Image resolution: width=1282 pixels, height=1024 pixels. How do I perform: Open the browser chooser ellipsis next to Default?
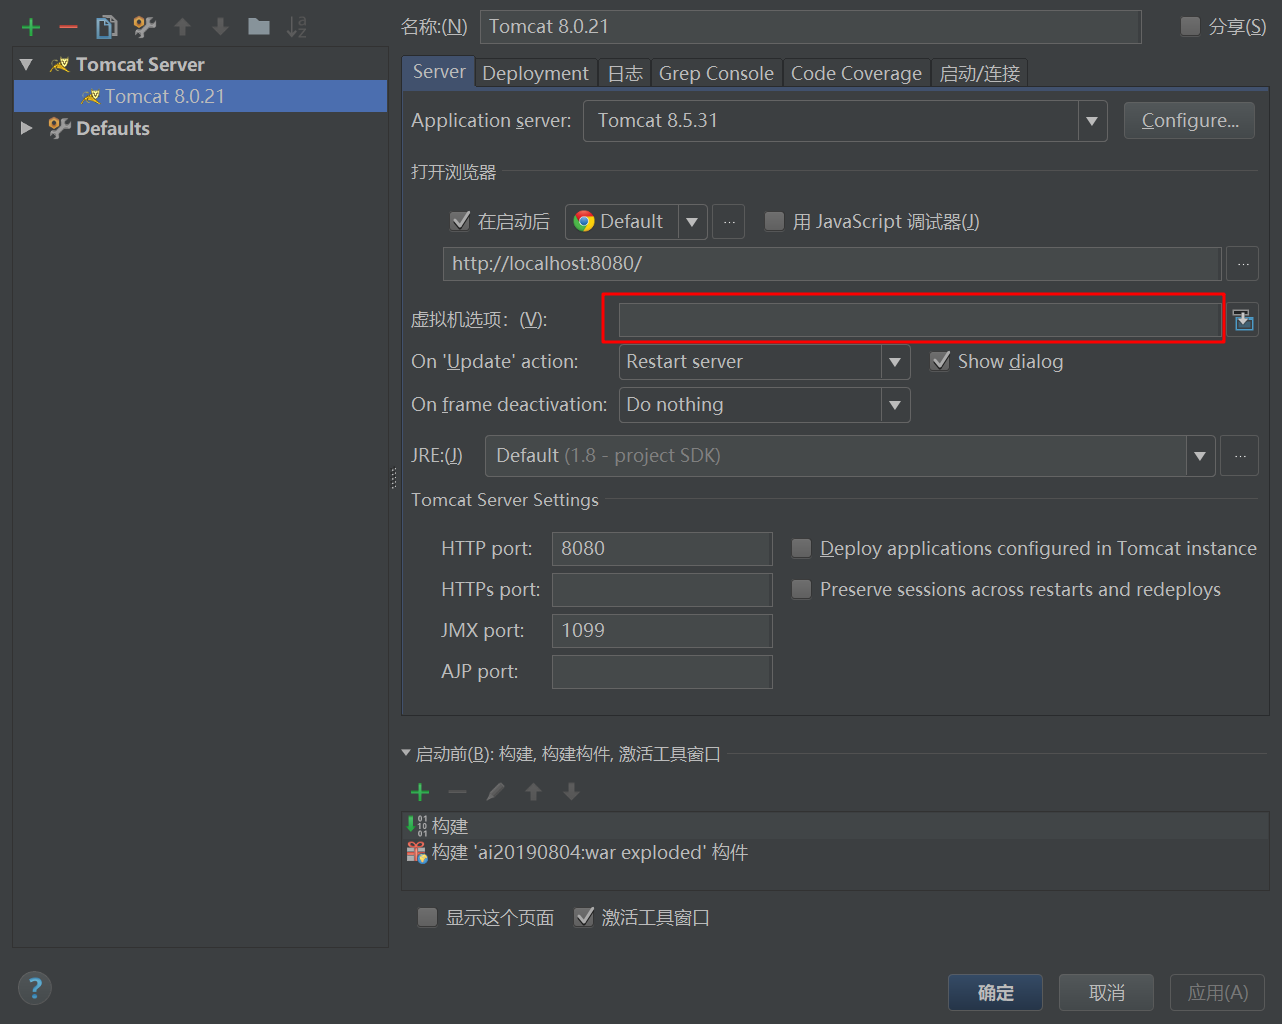click(x=729, y=222)
